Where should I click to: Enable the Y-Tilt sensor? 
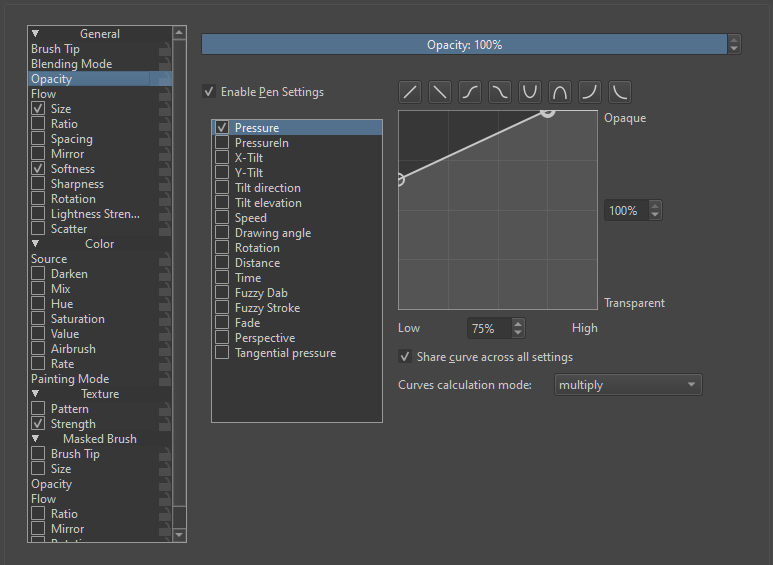point(222,173)
